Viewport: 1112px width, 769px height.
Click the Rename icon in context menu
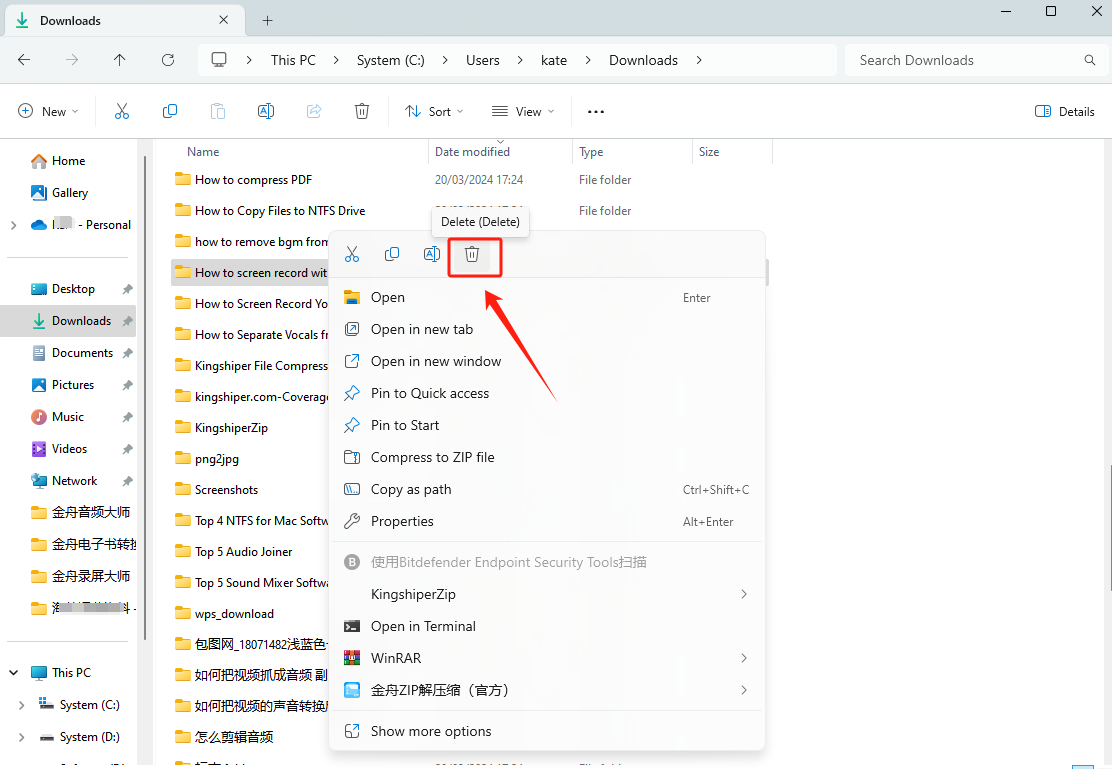pos(432,255)
